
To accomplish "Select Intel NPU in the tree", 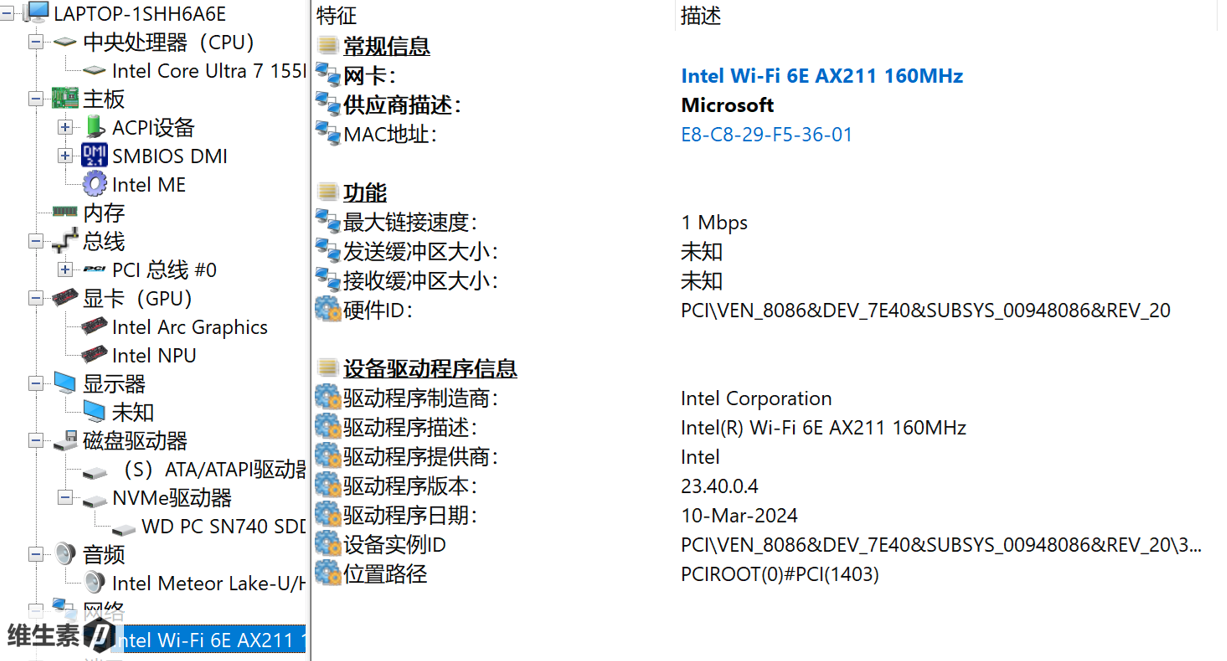I will click(154, 355).
